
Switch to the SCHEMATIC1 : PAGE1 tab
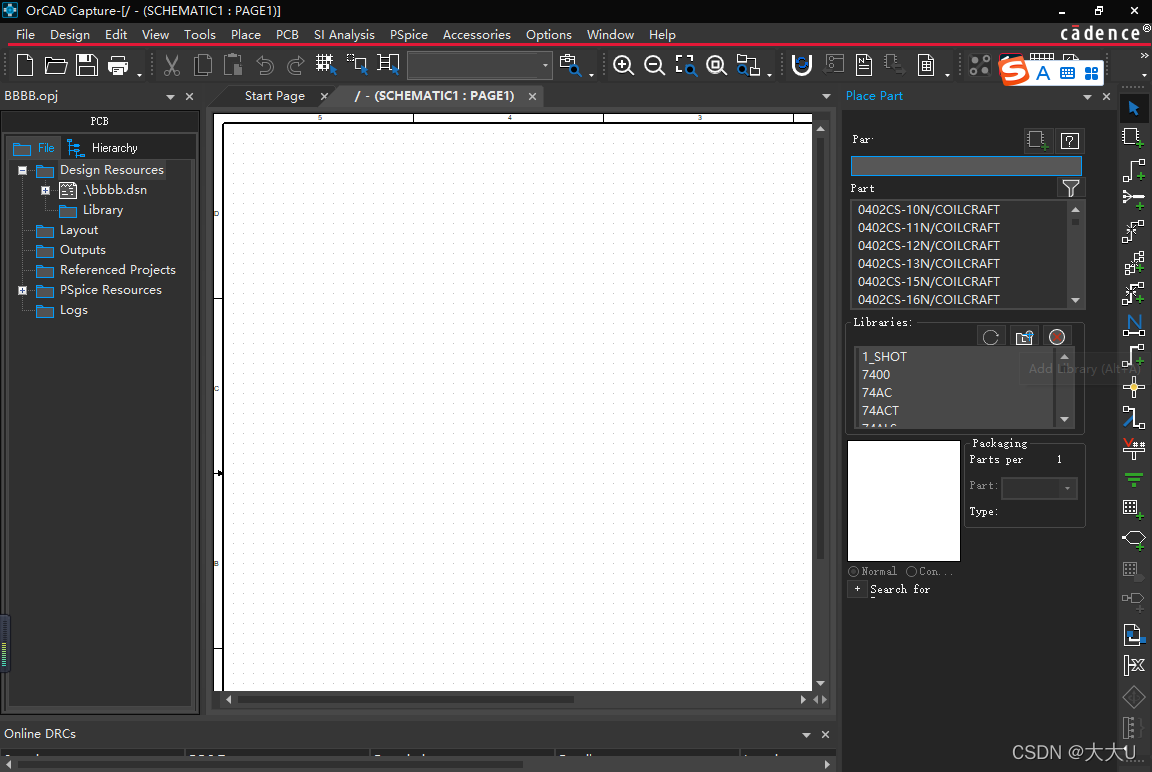tap(434, 96)
